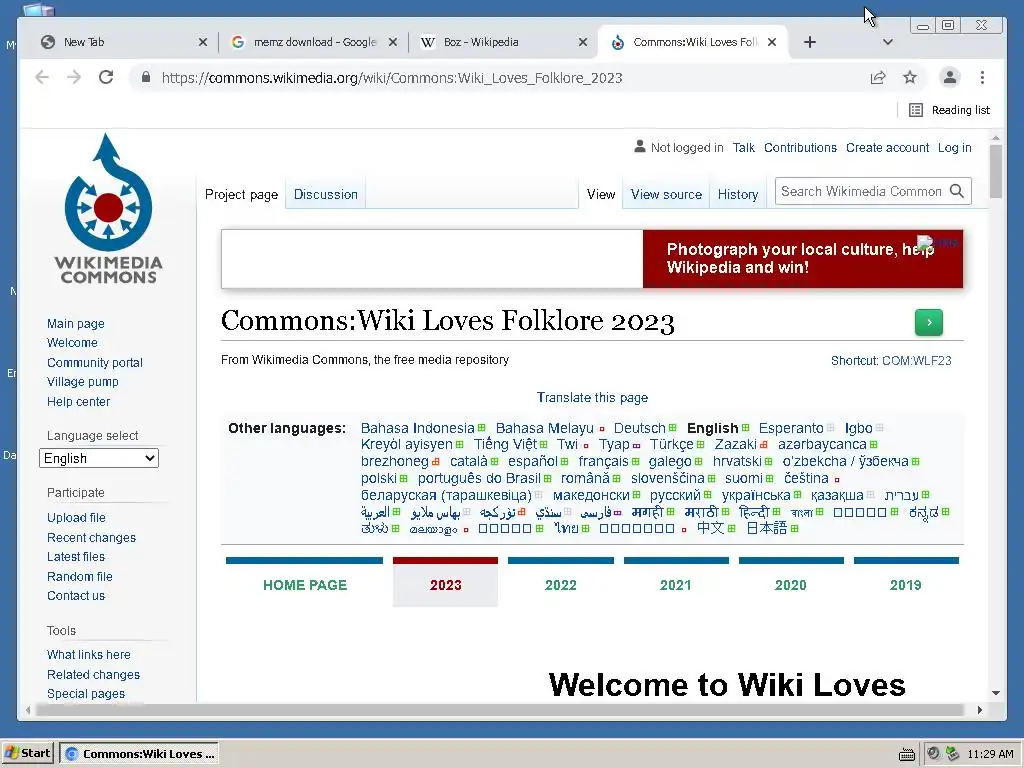Open Random file sidebar link

pyautogui.click(x=80, y=577)
